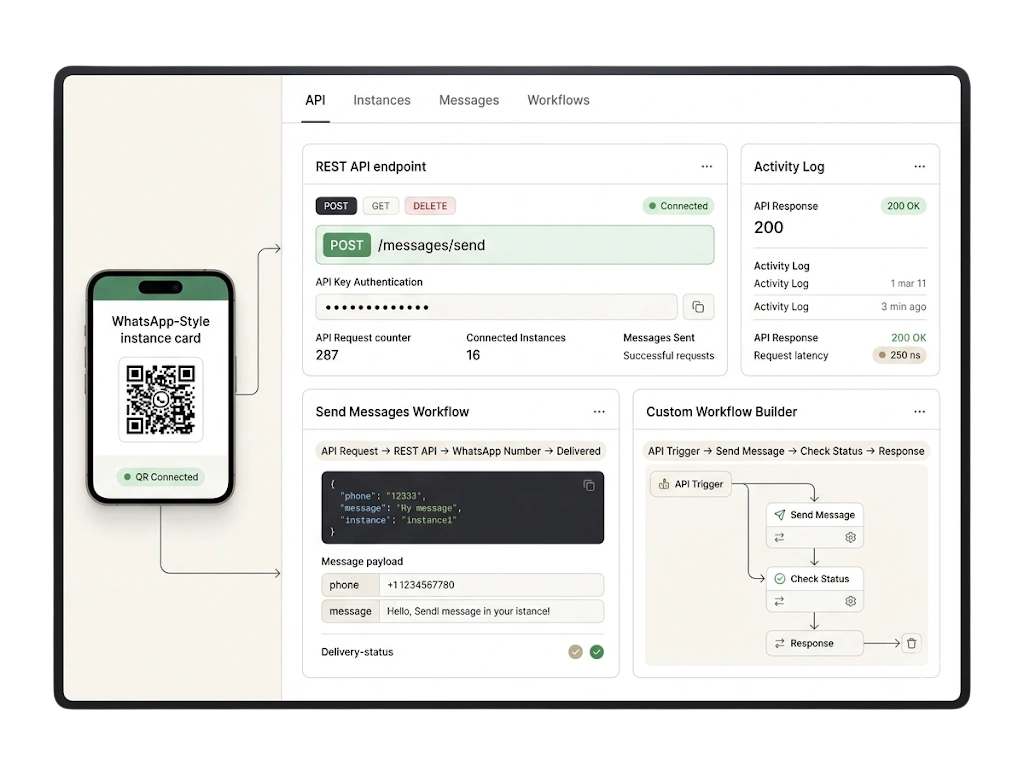This screenshot has width=1024, height=765.
Task: Go to the Messages tab
Action: 469,100
